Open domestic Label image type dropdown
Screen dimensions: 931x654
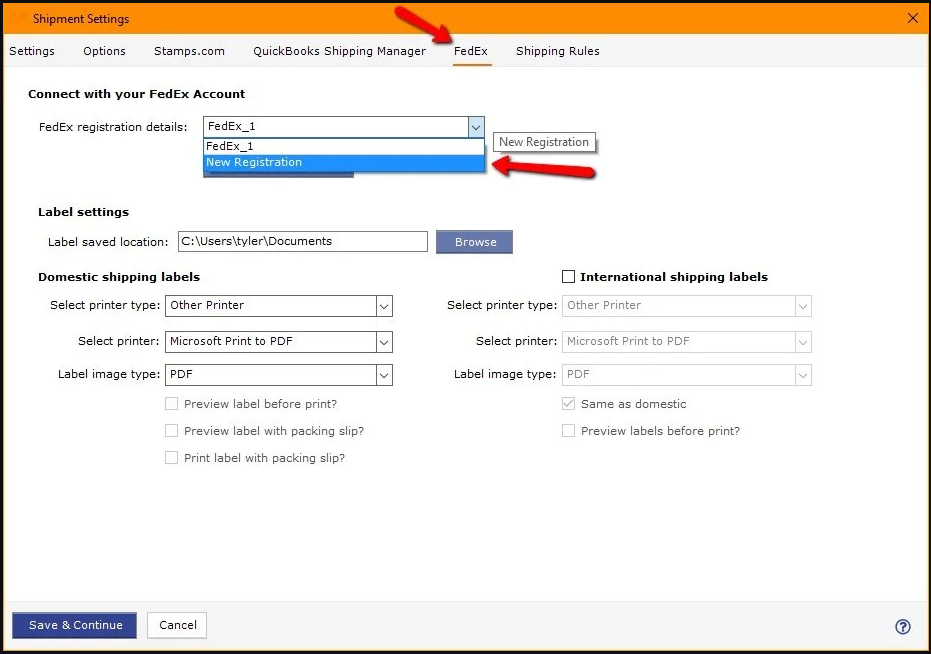click(383, 375)
